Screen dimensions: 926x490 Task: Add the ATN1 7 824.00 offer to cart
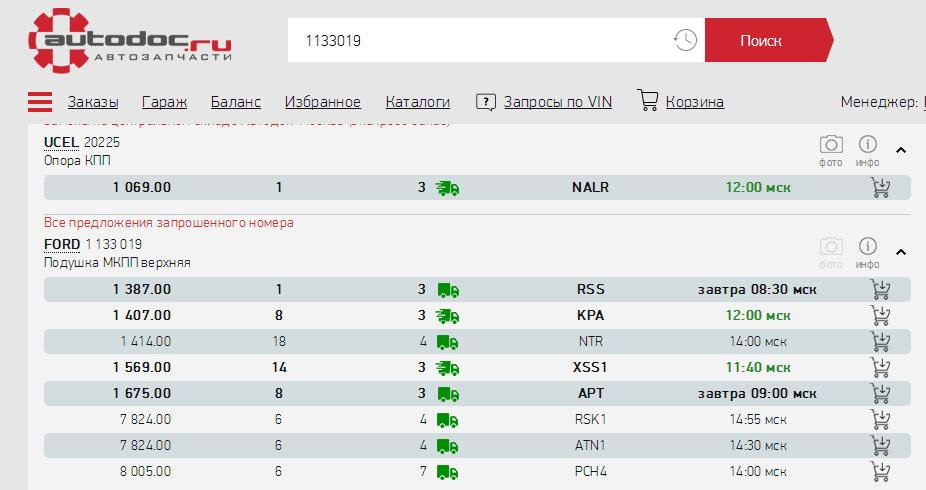tap(881, 446)
